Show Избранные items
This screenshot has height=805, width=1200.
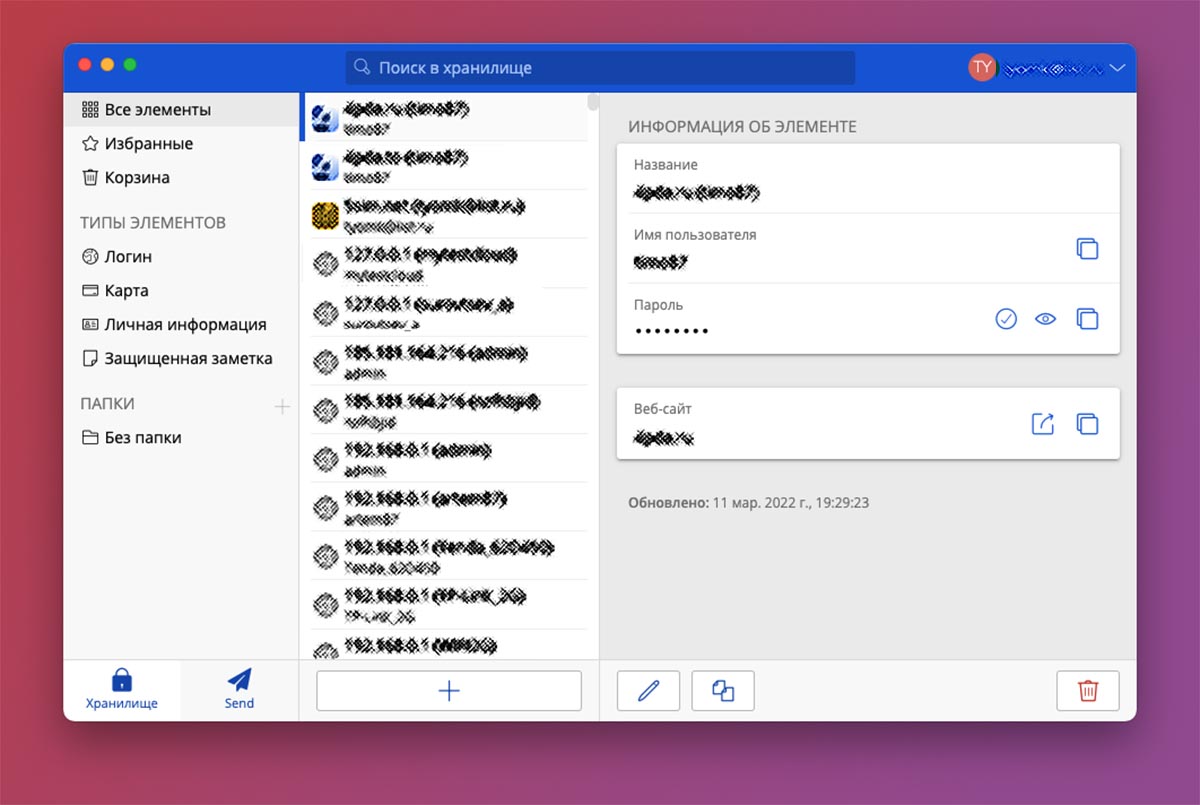(148, 144)
